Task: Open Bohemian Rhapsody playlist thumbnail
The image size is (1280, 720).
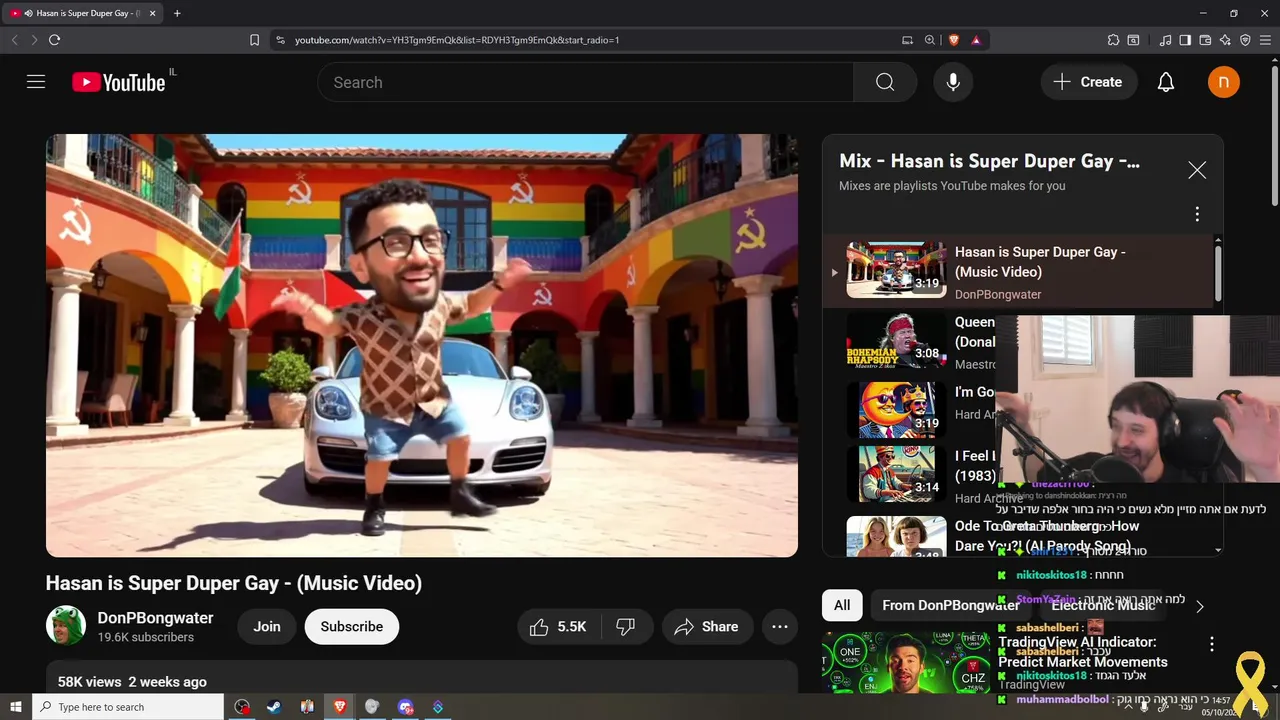Action: click(x=896, y=340)
